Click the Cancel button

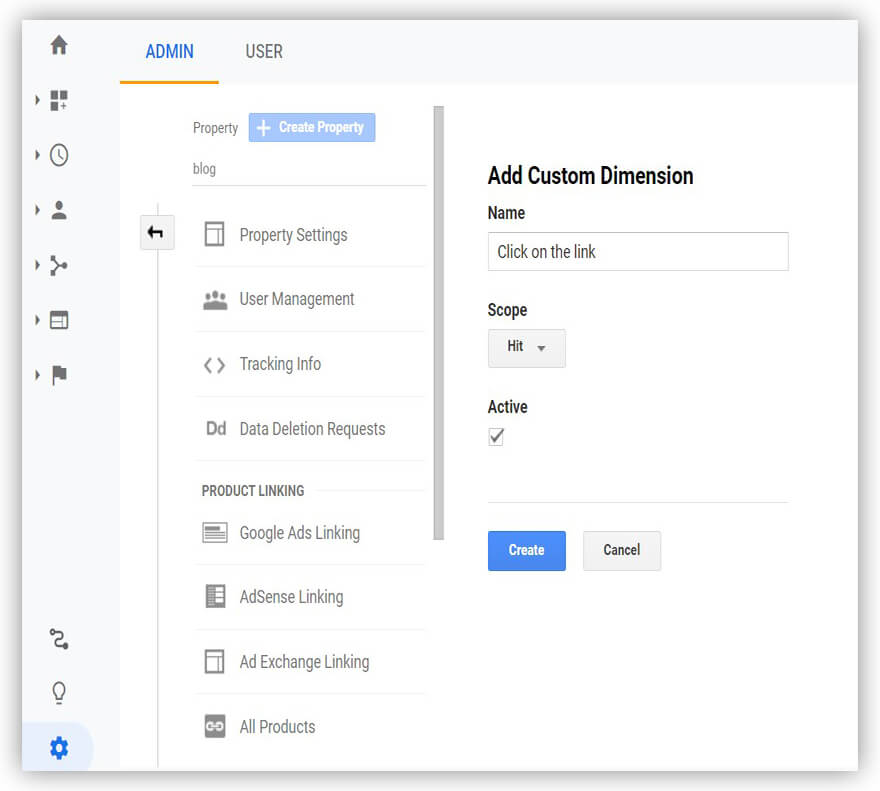point(621,550)
